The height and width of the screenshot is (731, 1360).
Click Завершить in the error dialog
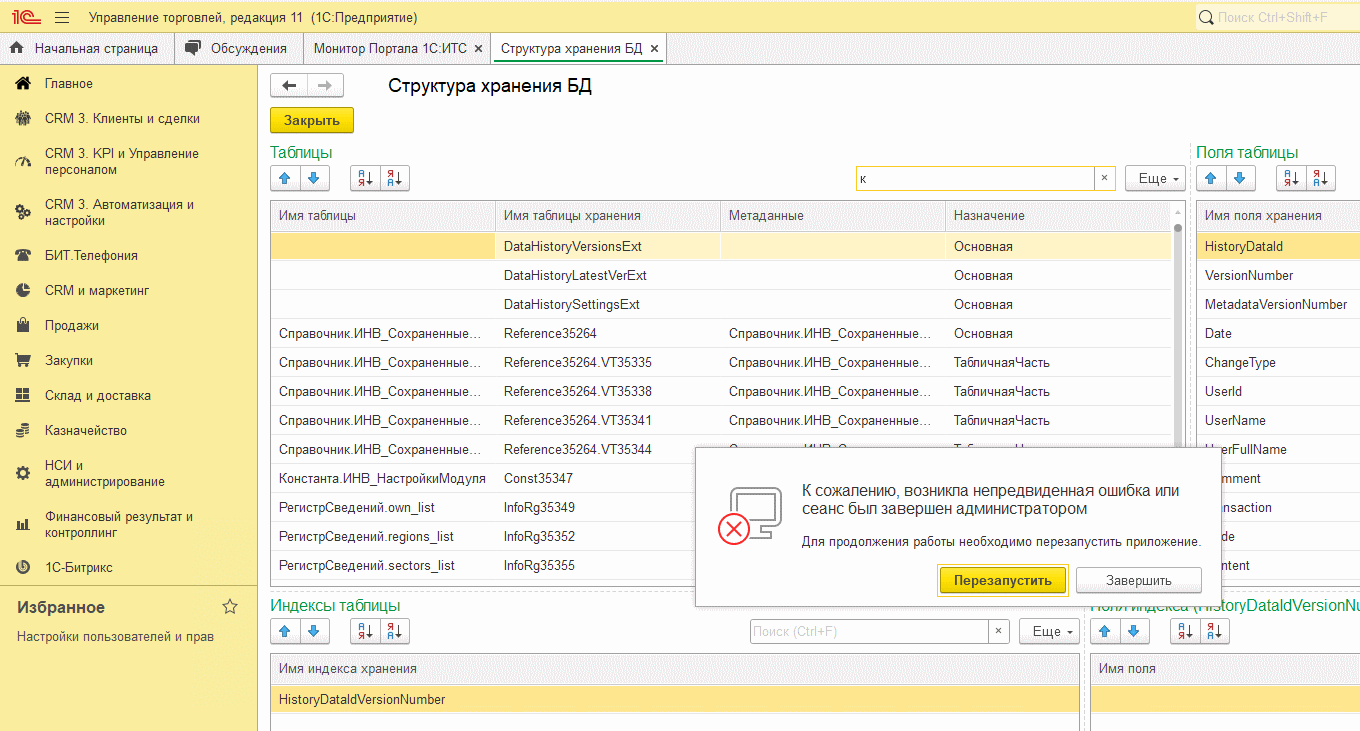pos(1138,580)
